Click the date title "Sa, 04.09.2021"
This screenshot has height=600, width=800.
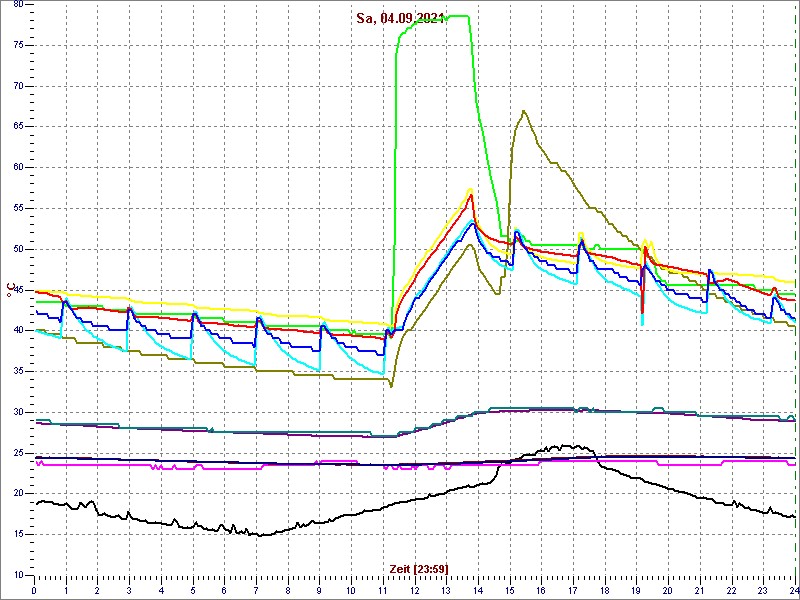401,18
